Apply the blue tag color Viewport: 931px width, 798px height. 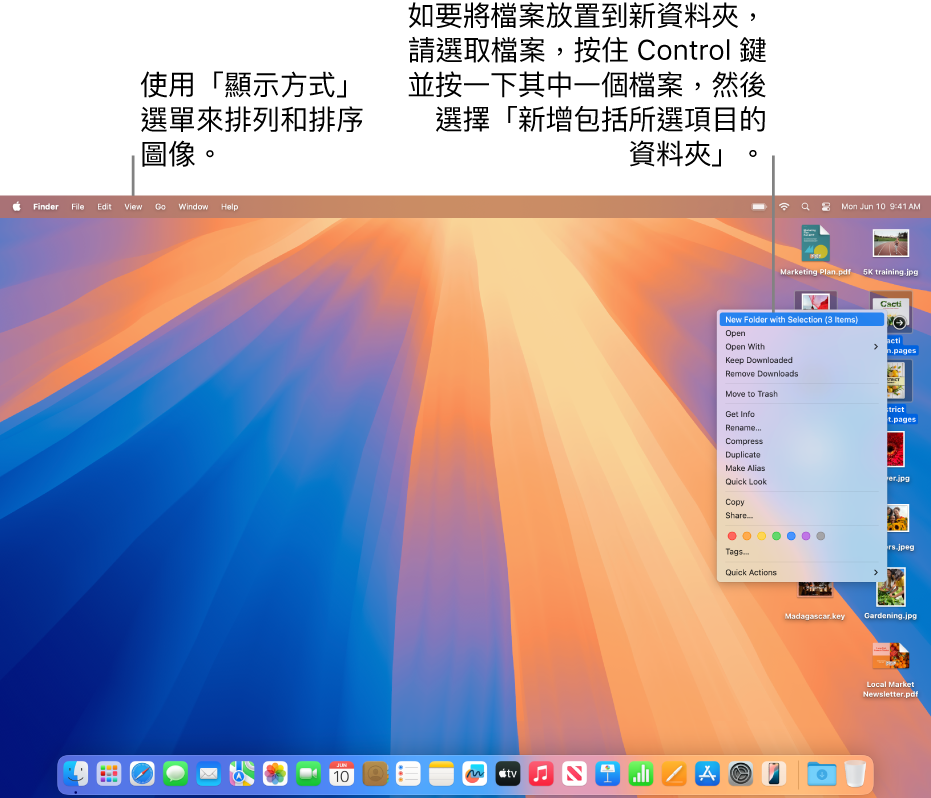791,536
